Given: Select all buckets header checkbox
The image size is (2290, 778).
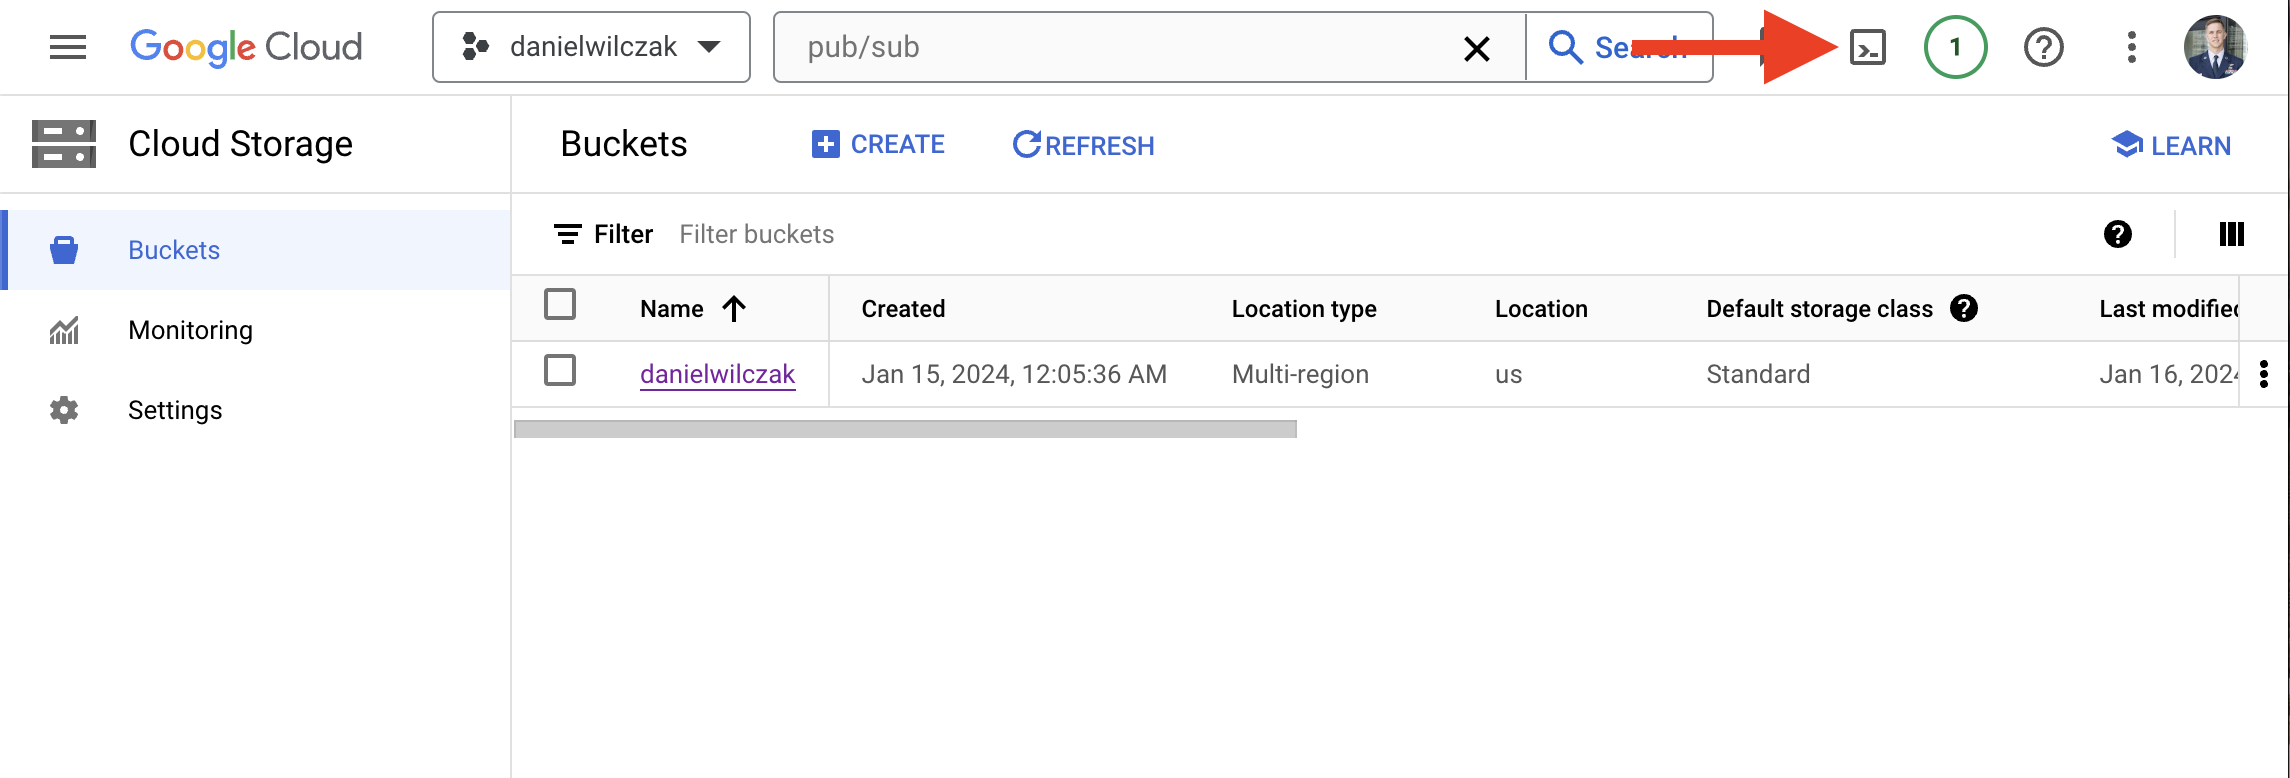Looking at the screenshot, I should [x=560, y=304].
